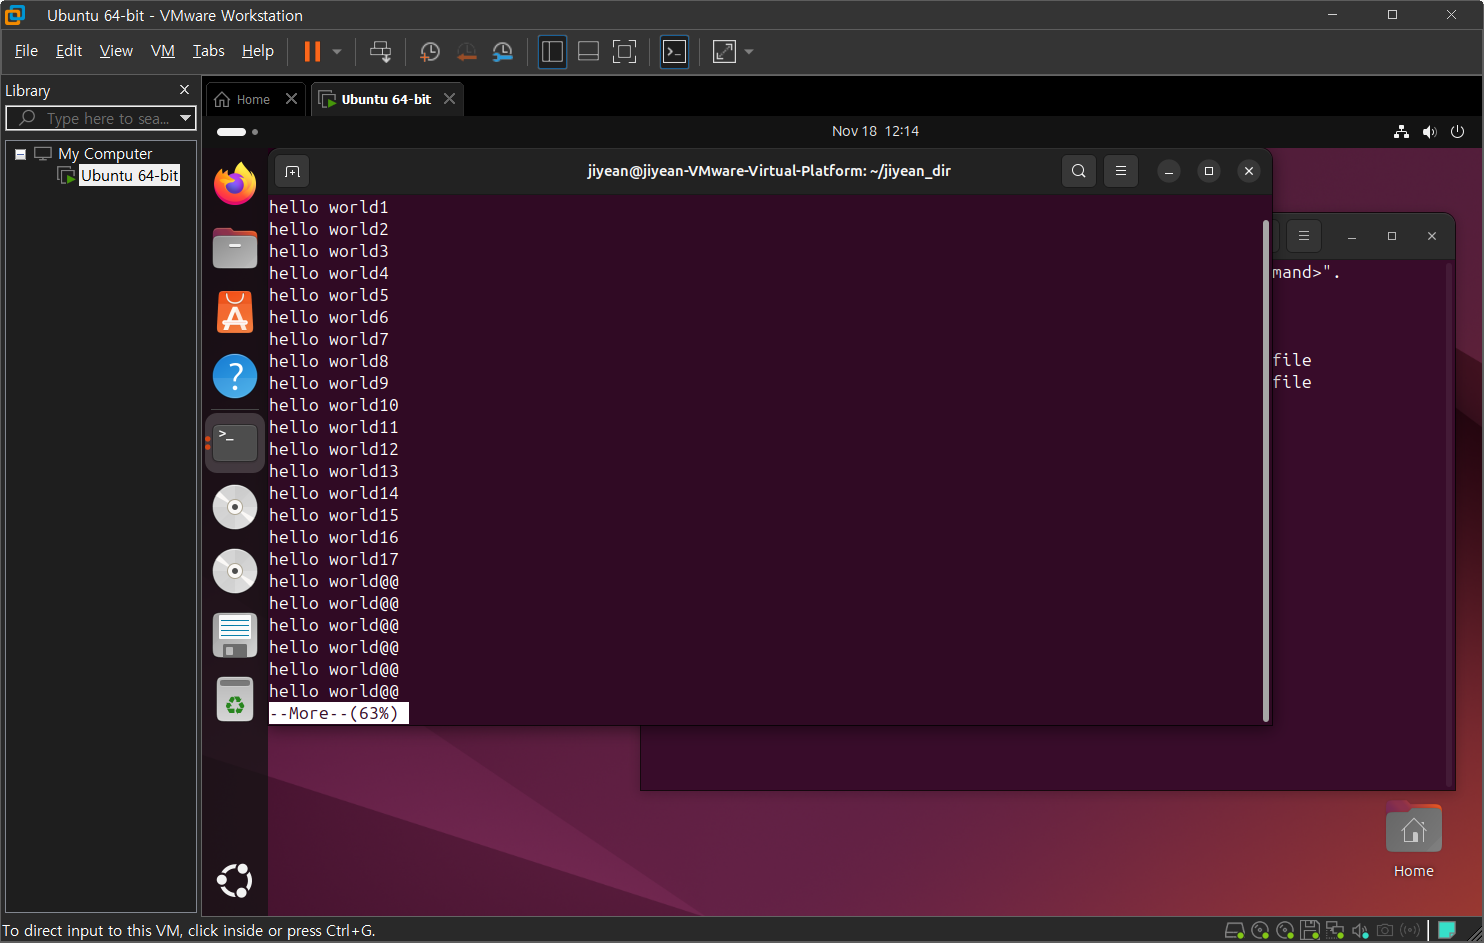
Task: Select My Computer in the library
Action: coord(104,154)
